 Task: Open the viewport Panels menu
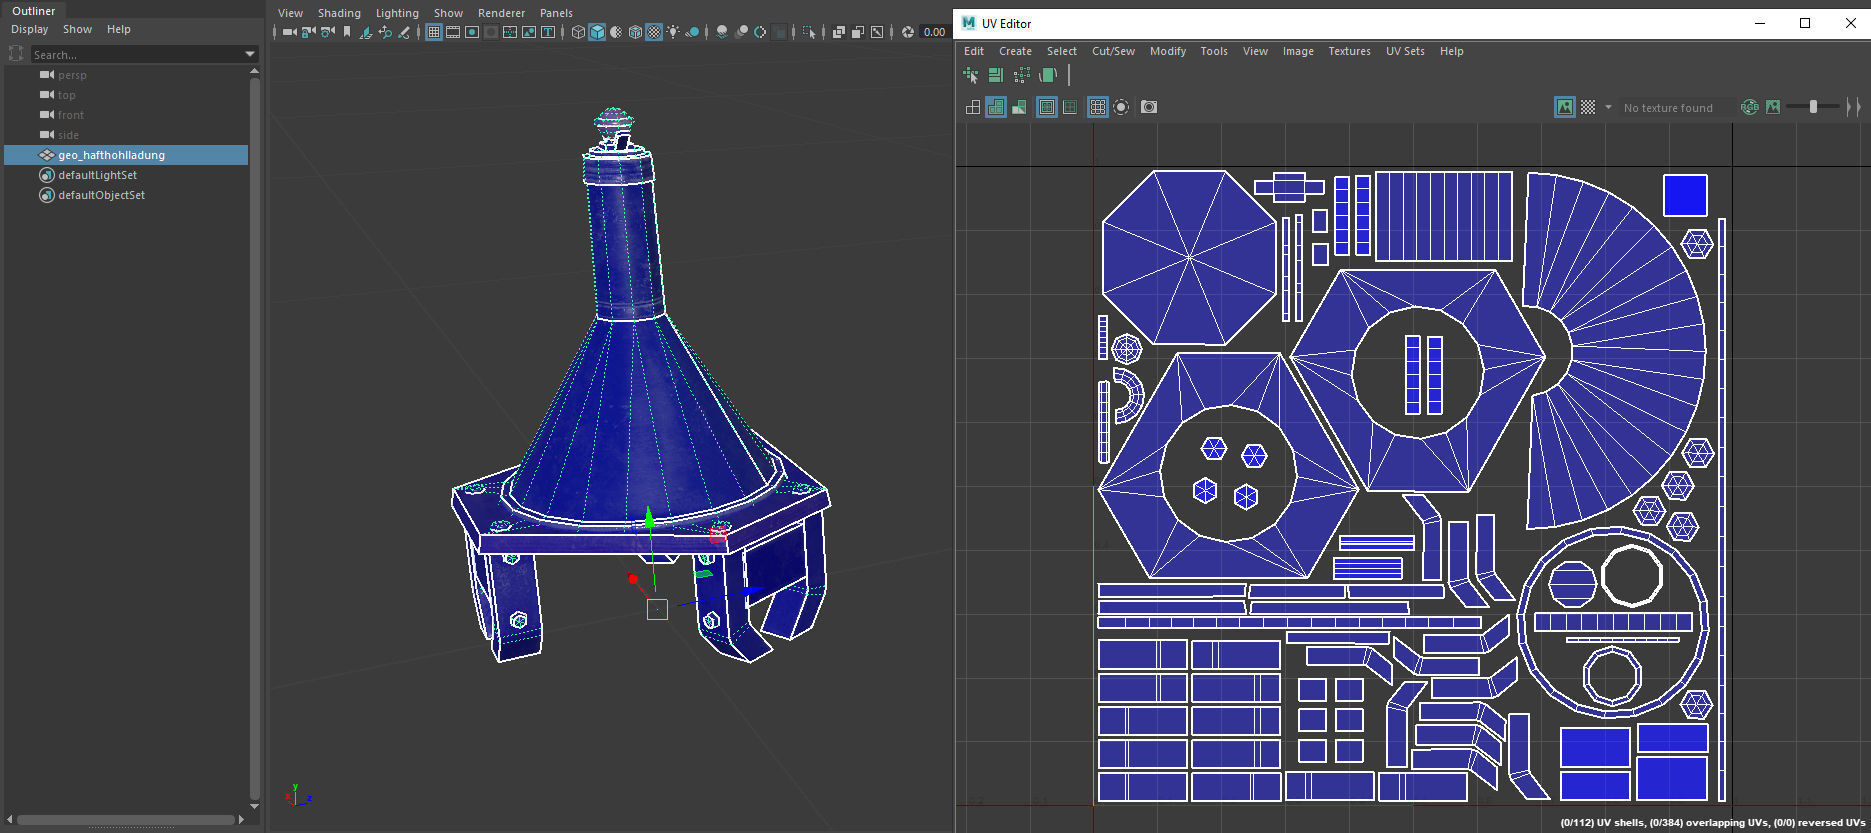click(556, 13)
